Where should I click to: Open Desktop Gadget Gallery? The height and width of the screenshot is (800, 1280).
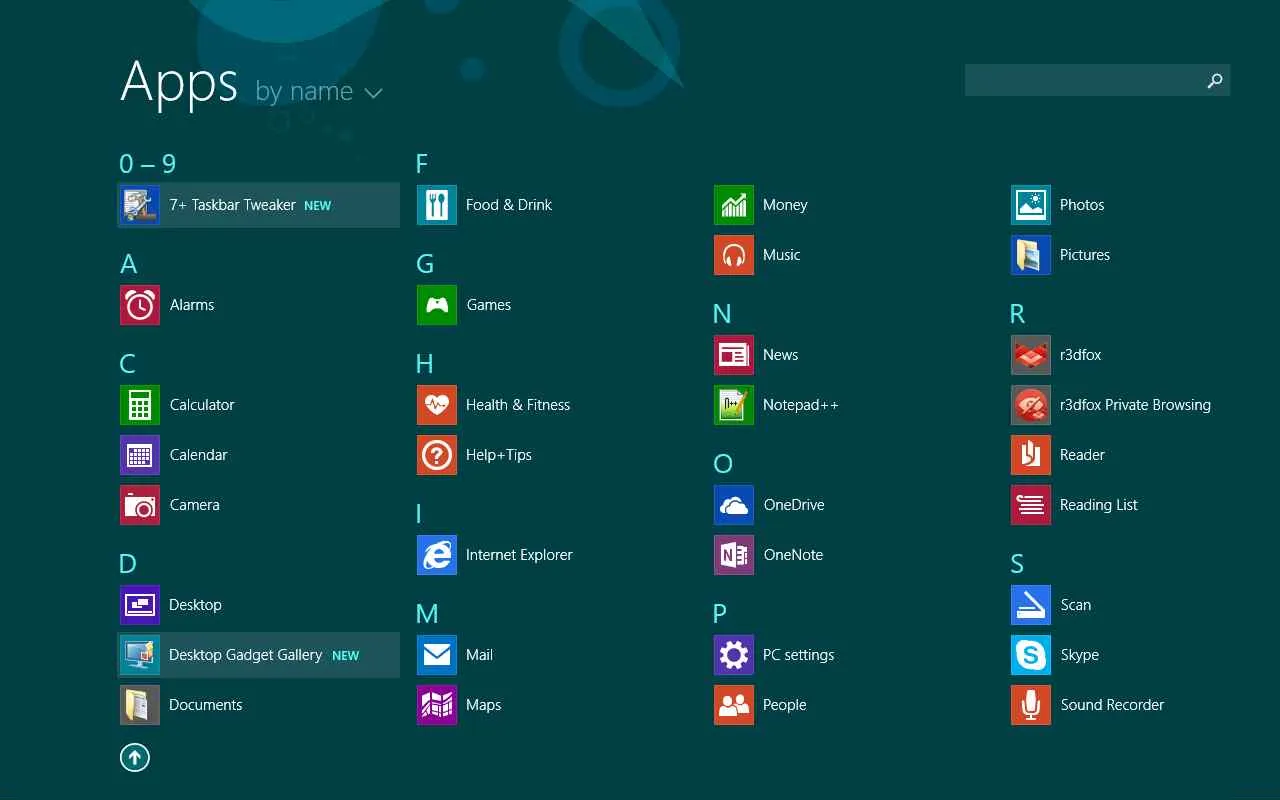[x=259, y=655]
